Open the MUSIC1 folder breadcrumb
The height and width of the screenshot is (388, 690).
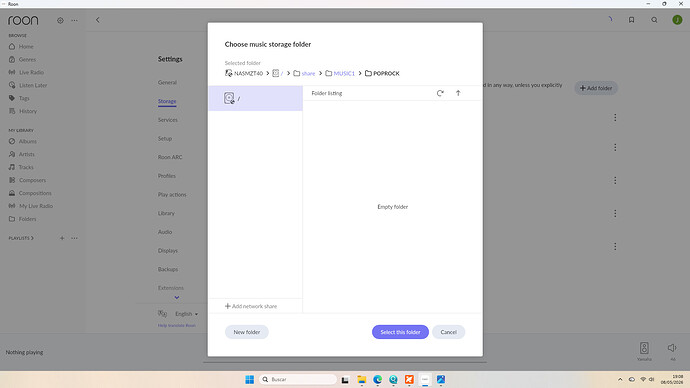tap(340, 73)
